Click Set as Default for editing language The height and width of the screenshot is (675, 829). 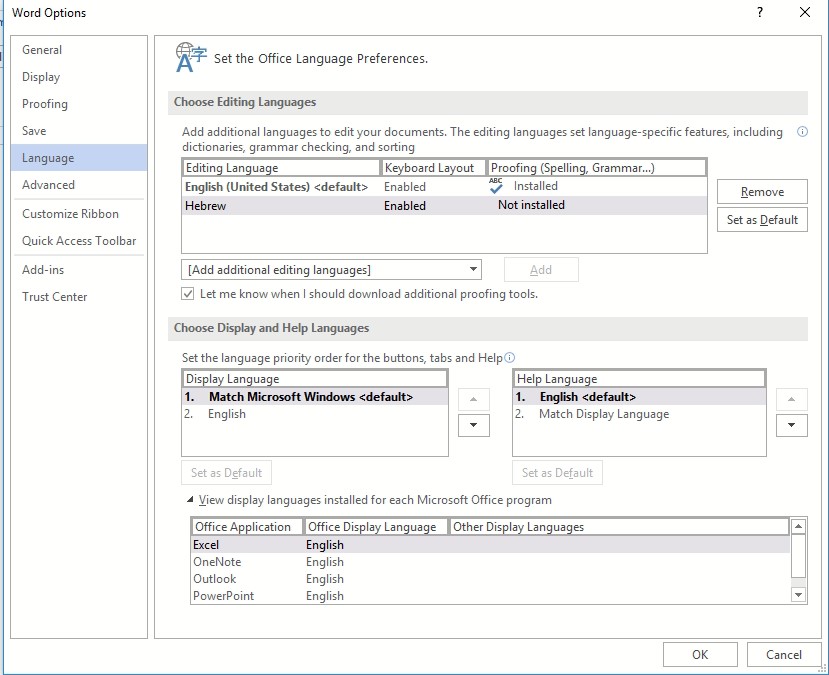point(762,219)
